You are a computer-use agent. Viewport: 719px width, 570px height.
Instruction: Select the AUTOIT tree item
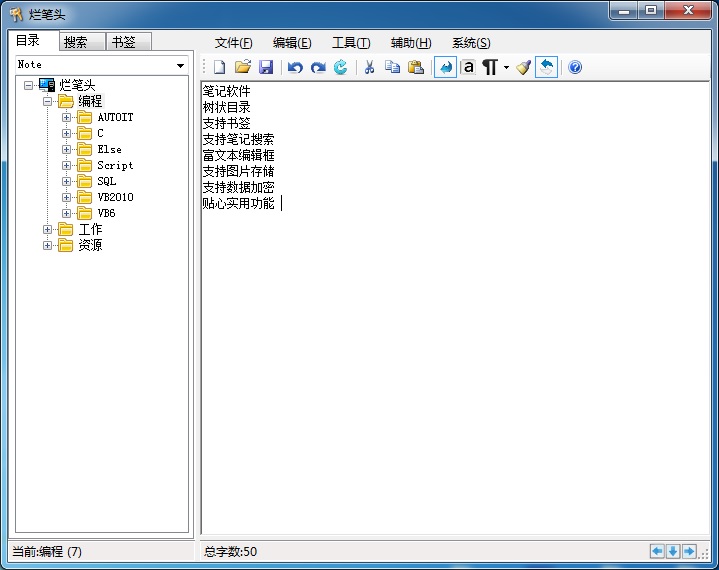tap(116, 117)
